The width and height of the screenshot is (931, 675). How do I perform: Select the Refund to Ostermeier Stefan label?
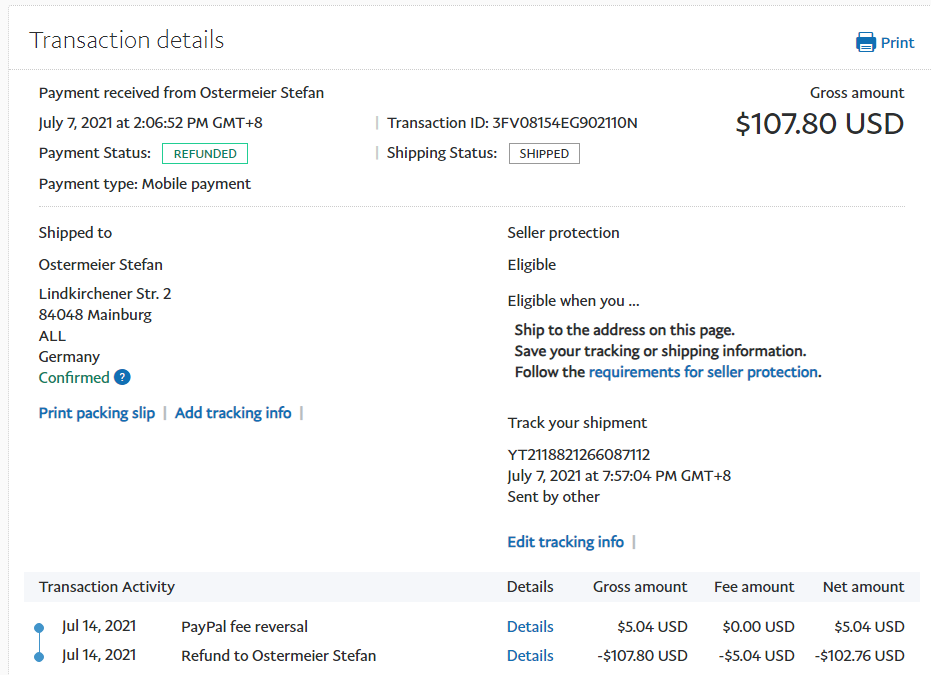coord(278,656)
